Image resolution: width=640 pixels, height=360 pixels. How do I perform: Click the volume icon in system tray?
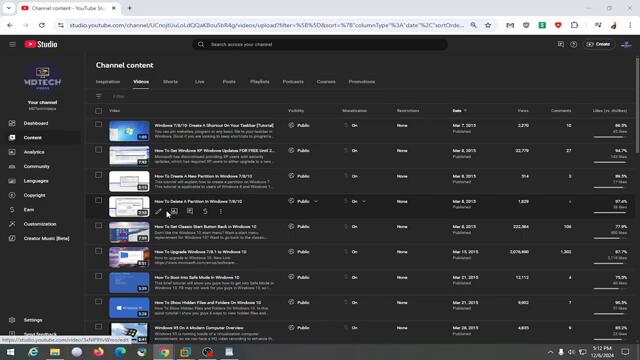pos(571,352)
